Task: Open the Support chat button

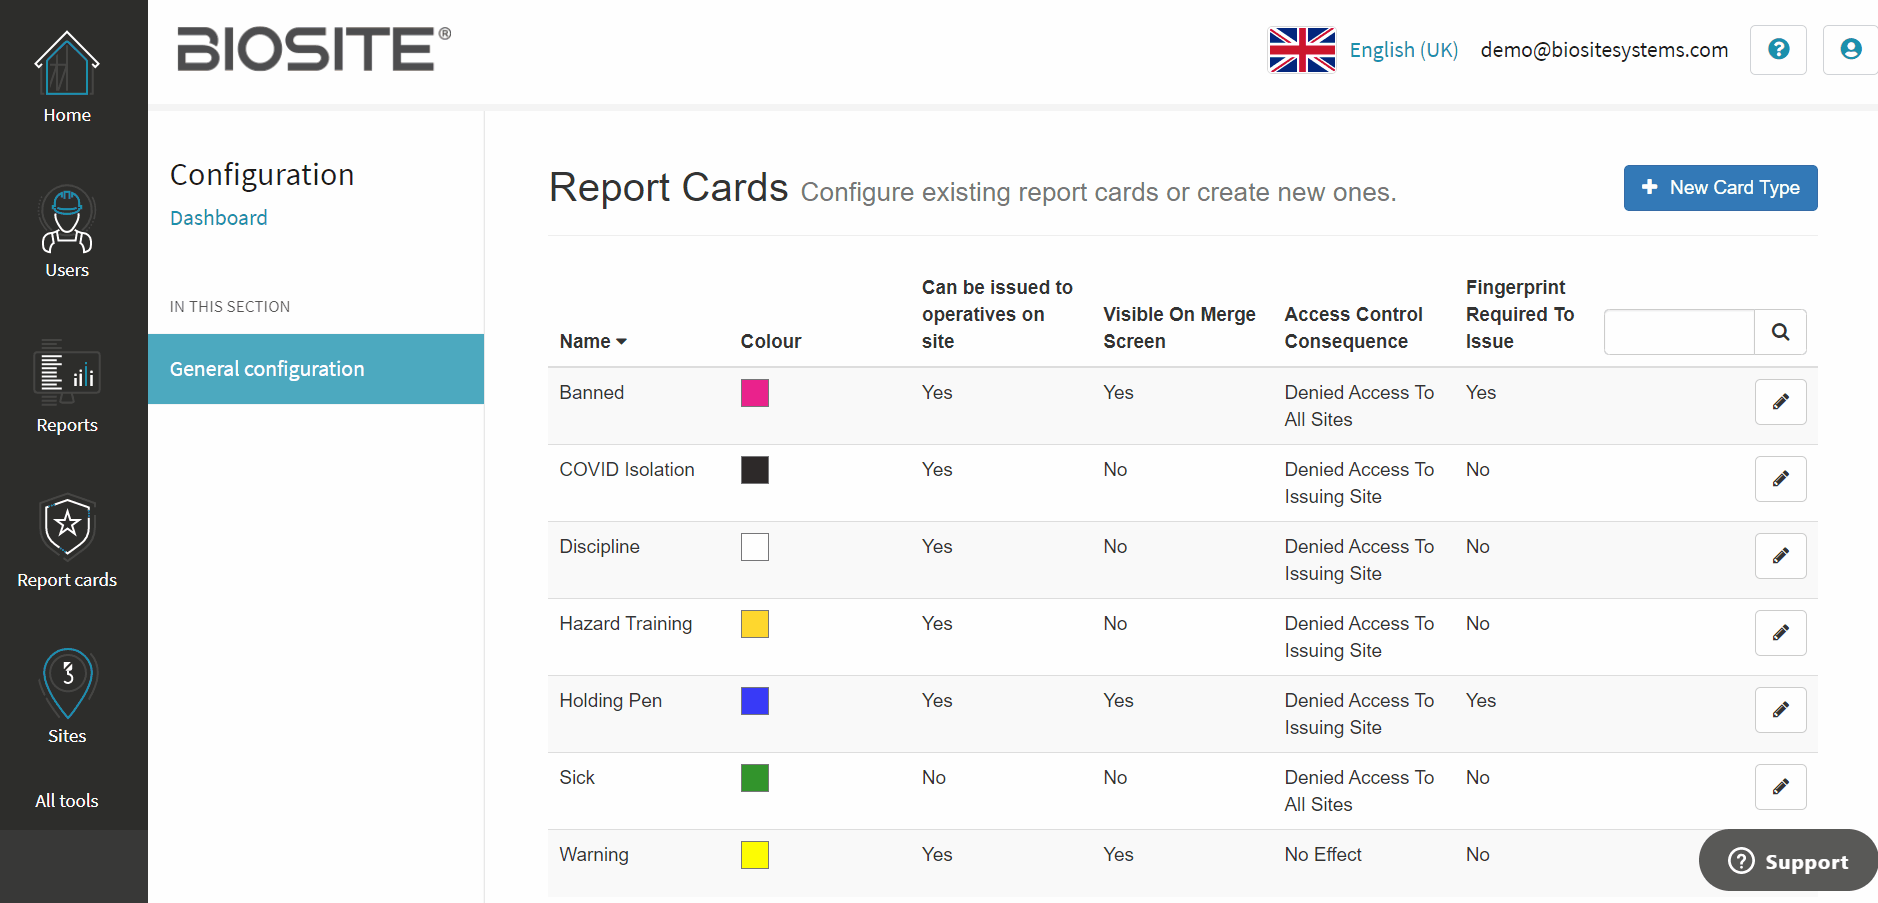Action: pyautogui.click(x=1788, y=861)
